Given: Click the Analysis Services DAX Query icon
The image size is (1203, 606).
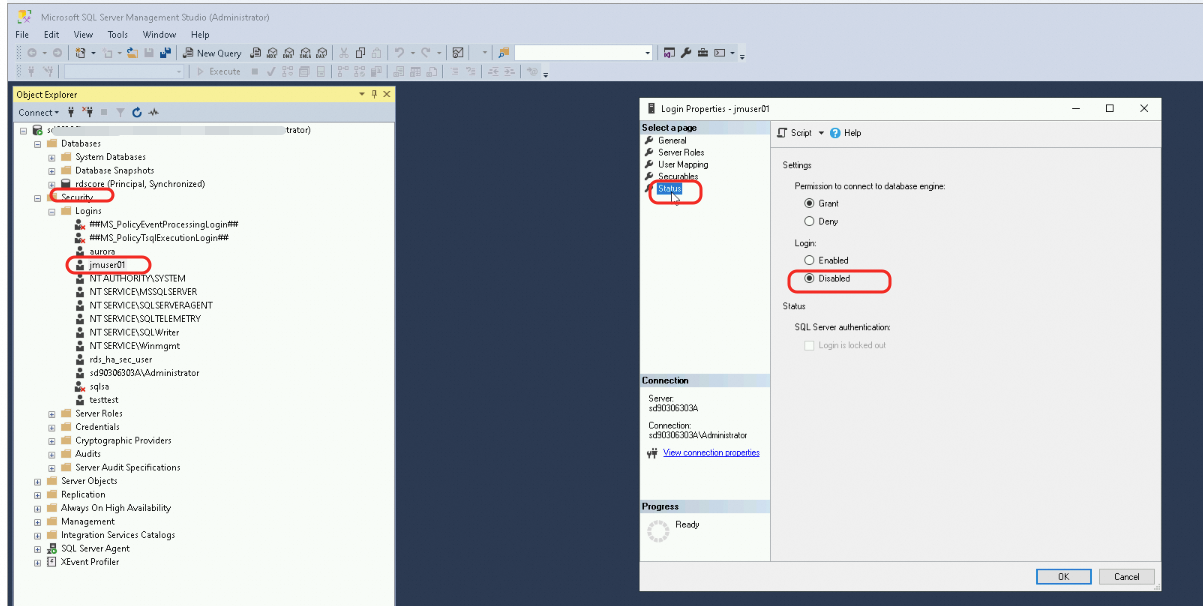Looking at the screenshot, I should (321, 53).
